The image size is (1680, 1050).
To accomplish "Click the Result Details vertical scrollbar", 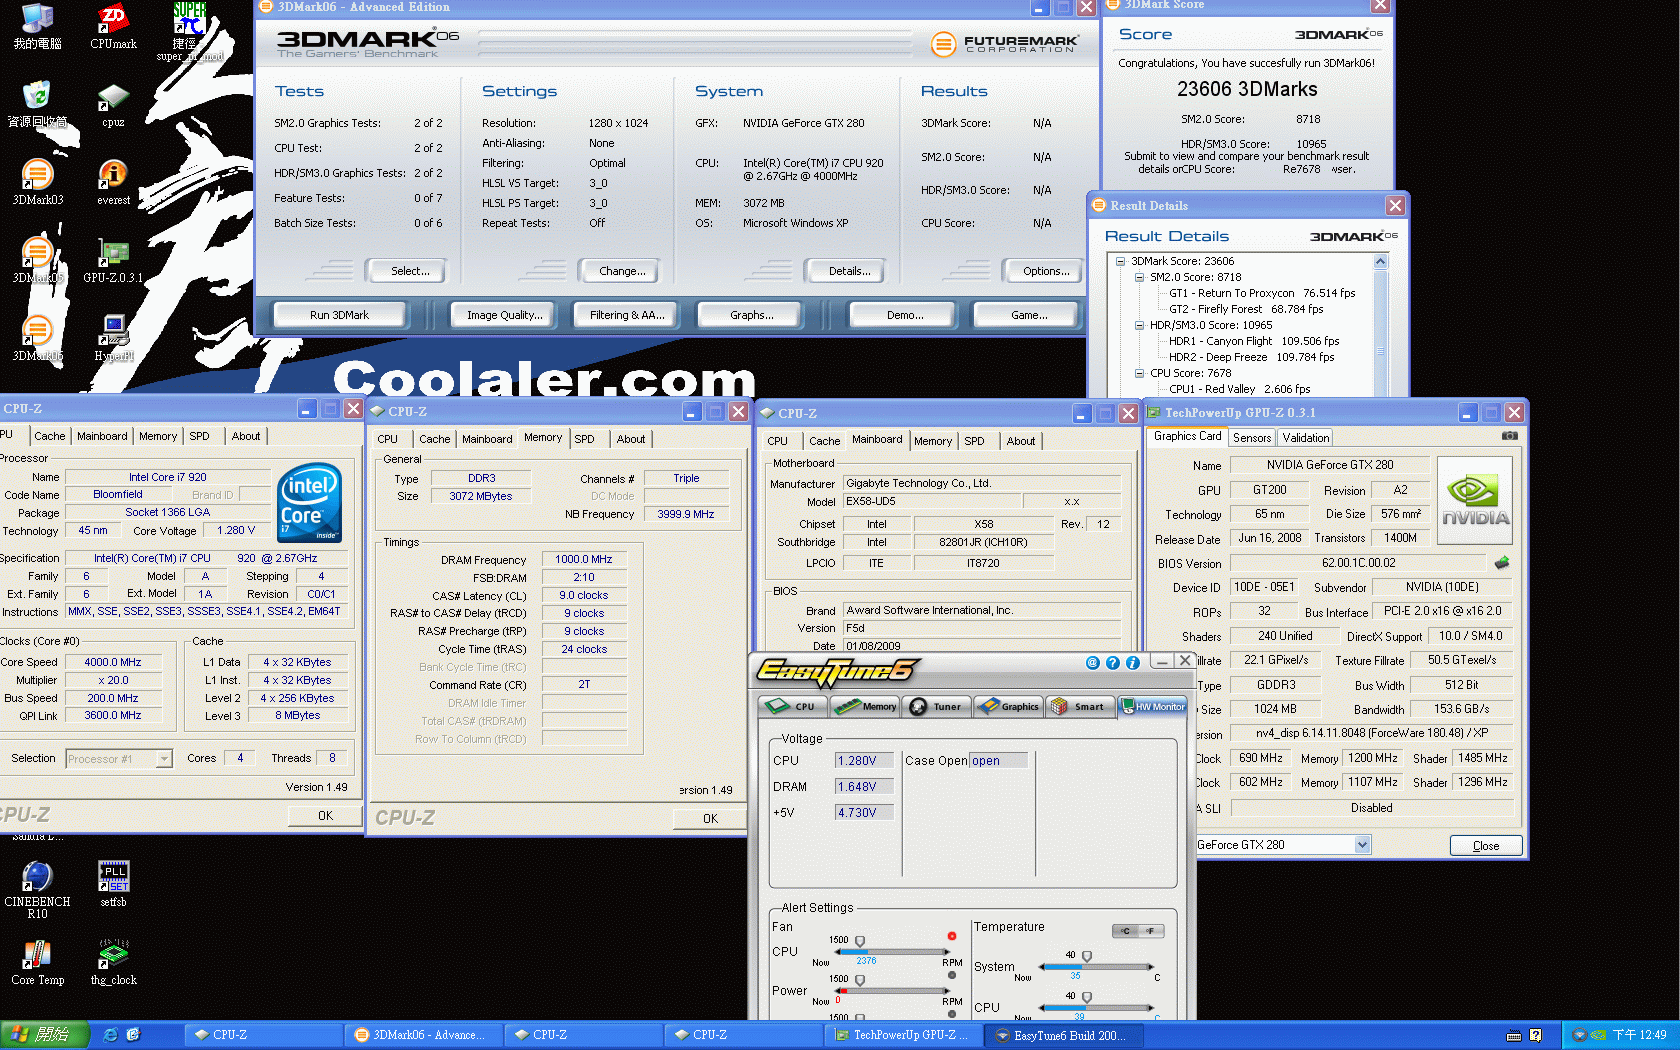I will click(x=1381, y=325).
